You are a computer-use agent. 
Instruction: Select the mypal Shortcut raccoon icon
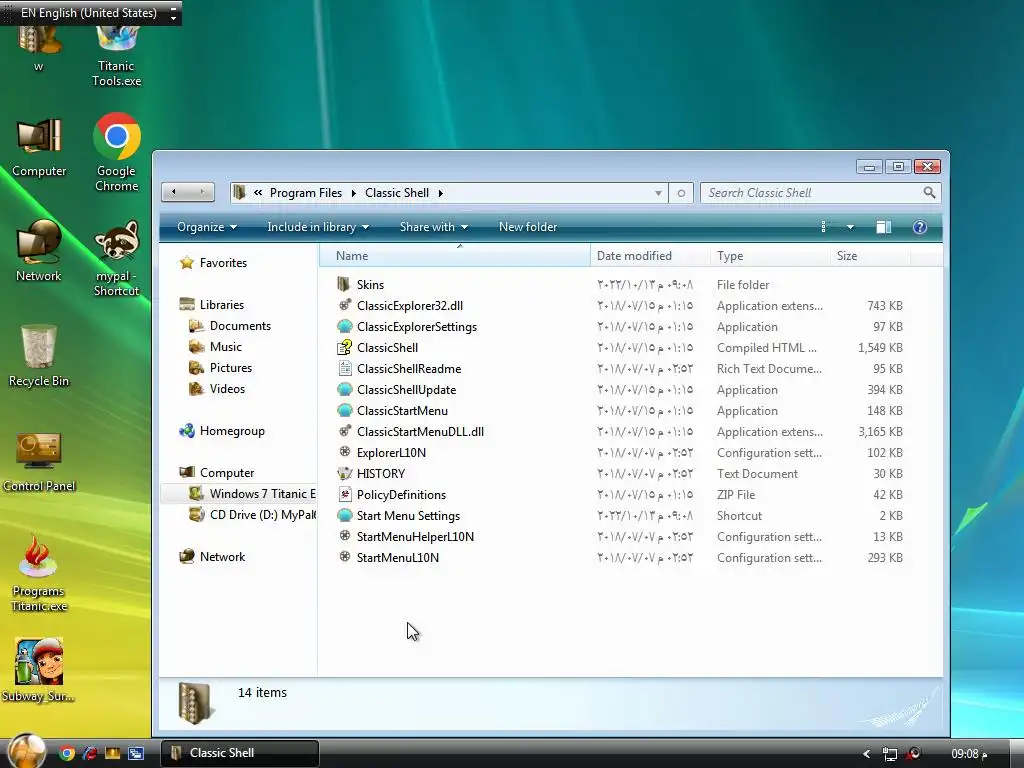117,241
